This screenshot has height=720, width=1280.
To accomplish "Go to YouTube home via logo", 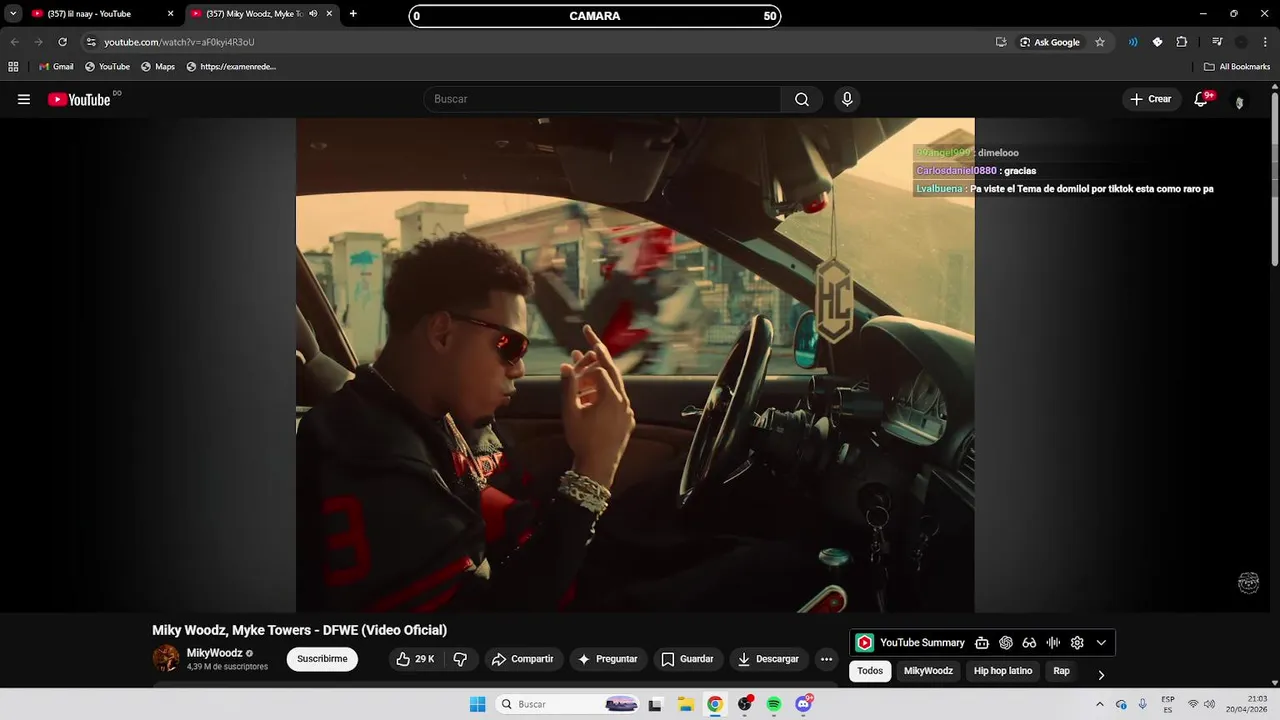I will [79, 99].
